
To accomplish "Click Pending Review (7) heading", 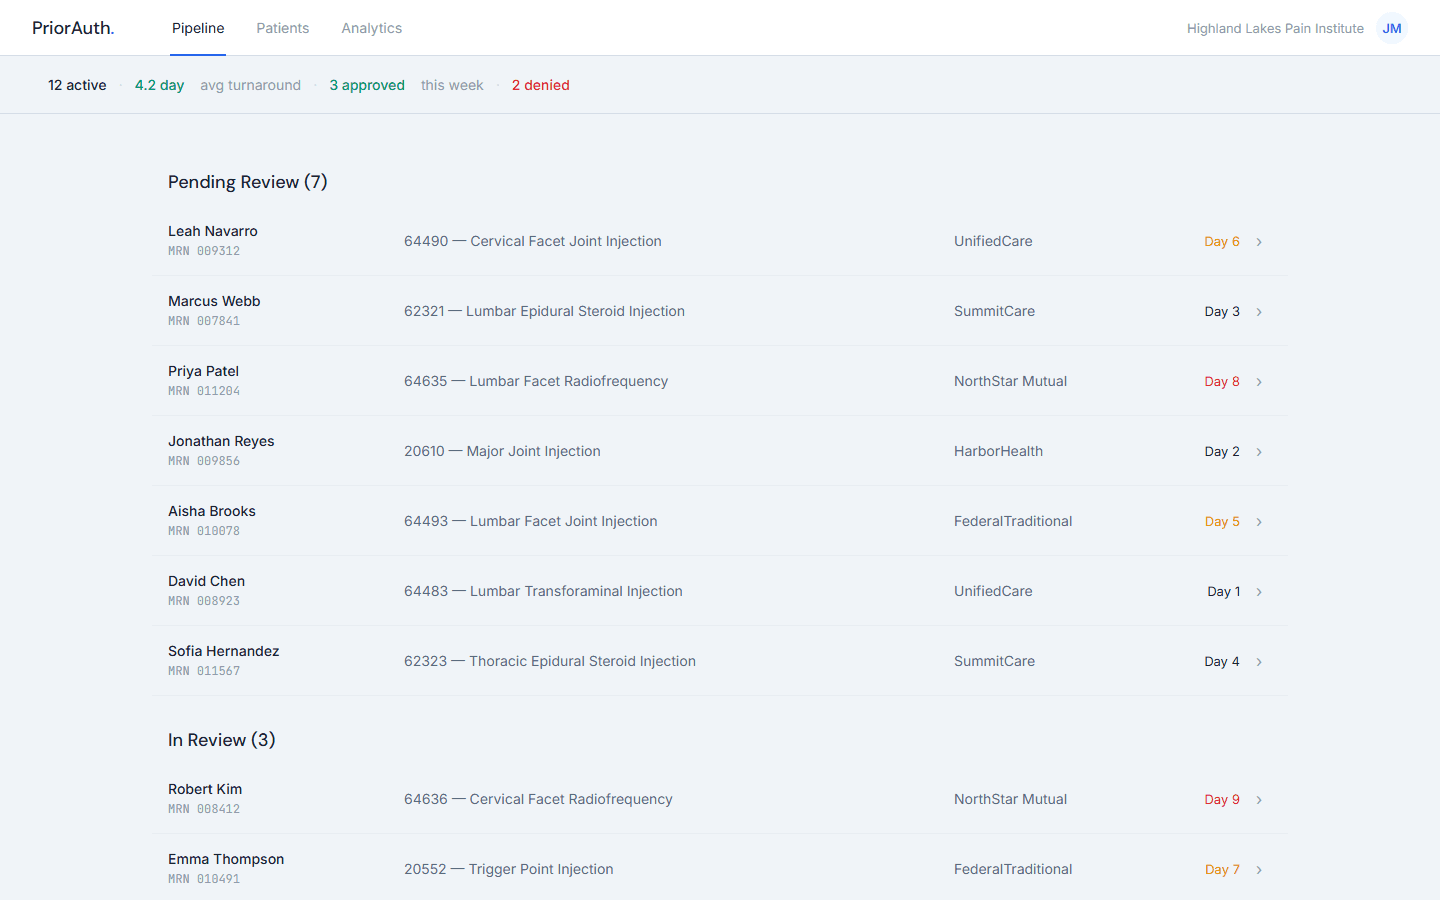I will pyautogui.click(x=248, y=182).
